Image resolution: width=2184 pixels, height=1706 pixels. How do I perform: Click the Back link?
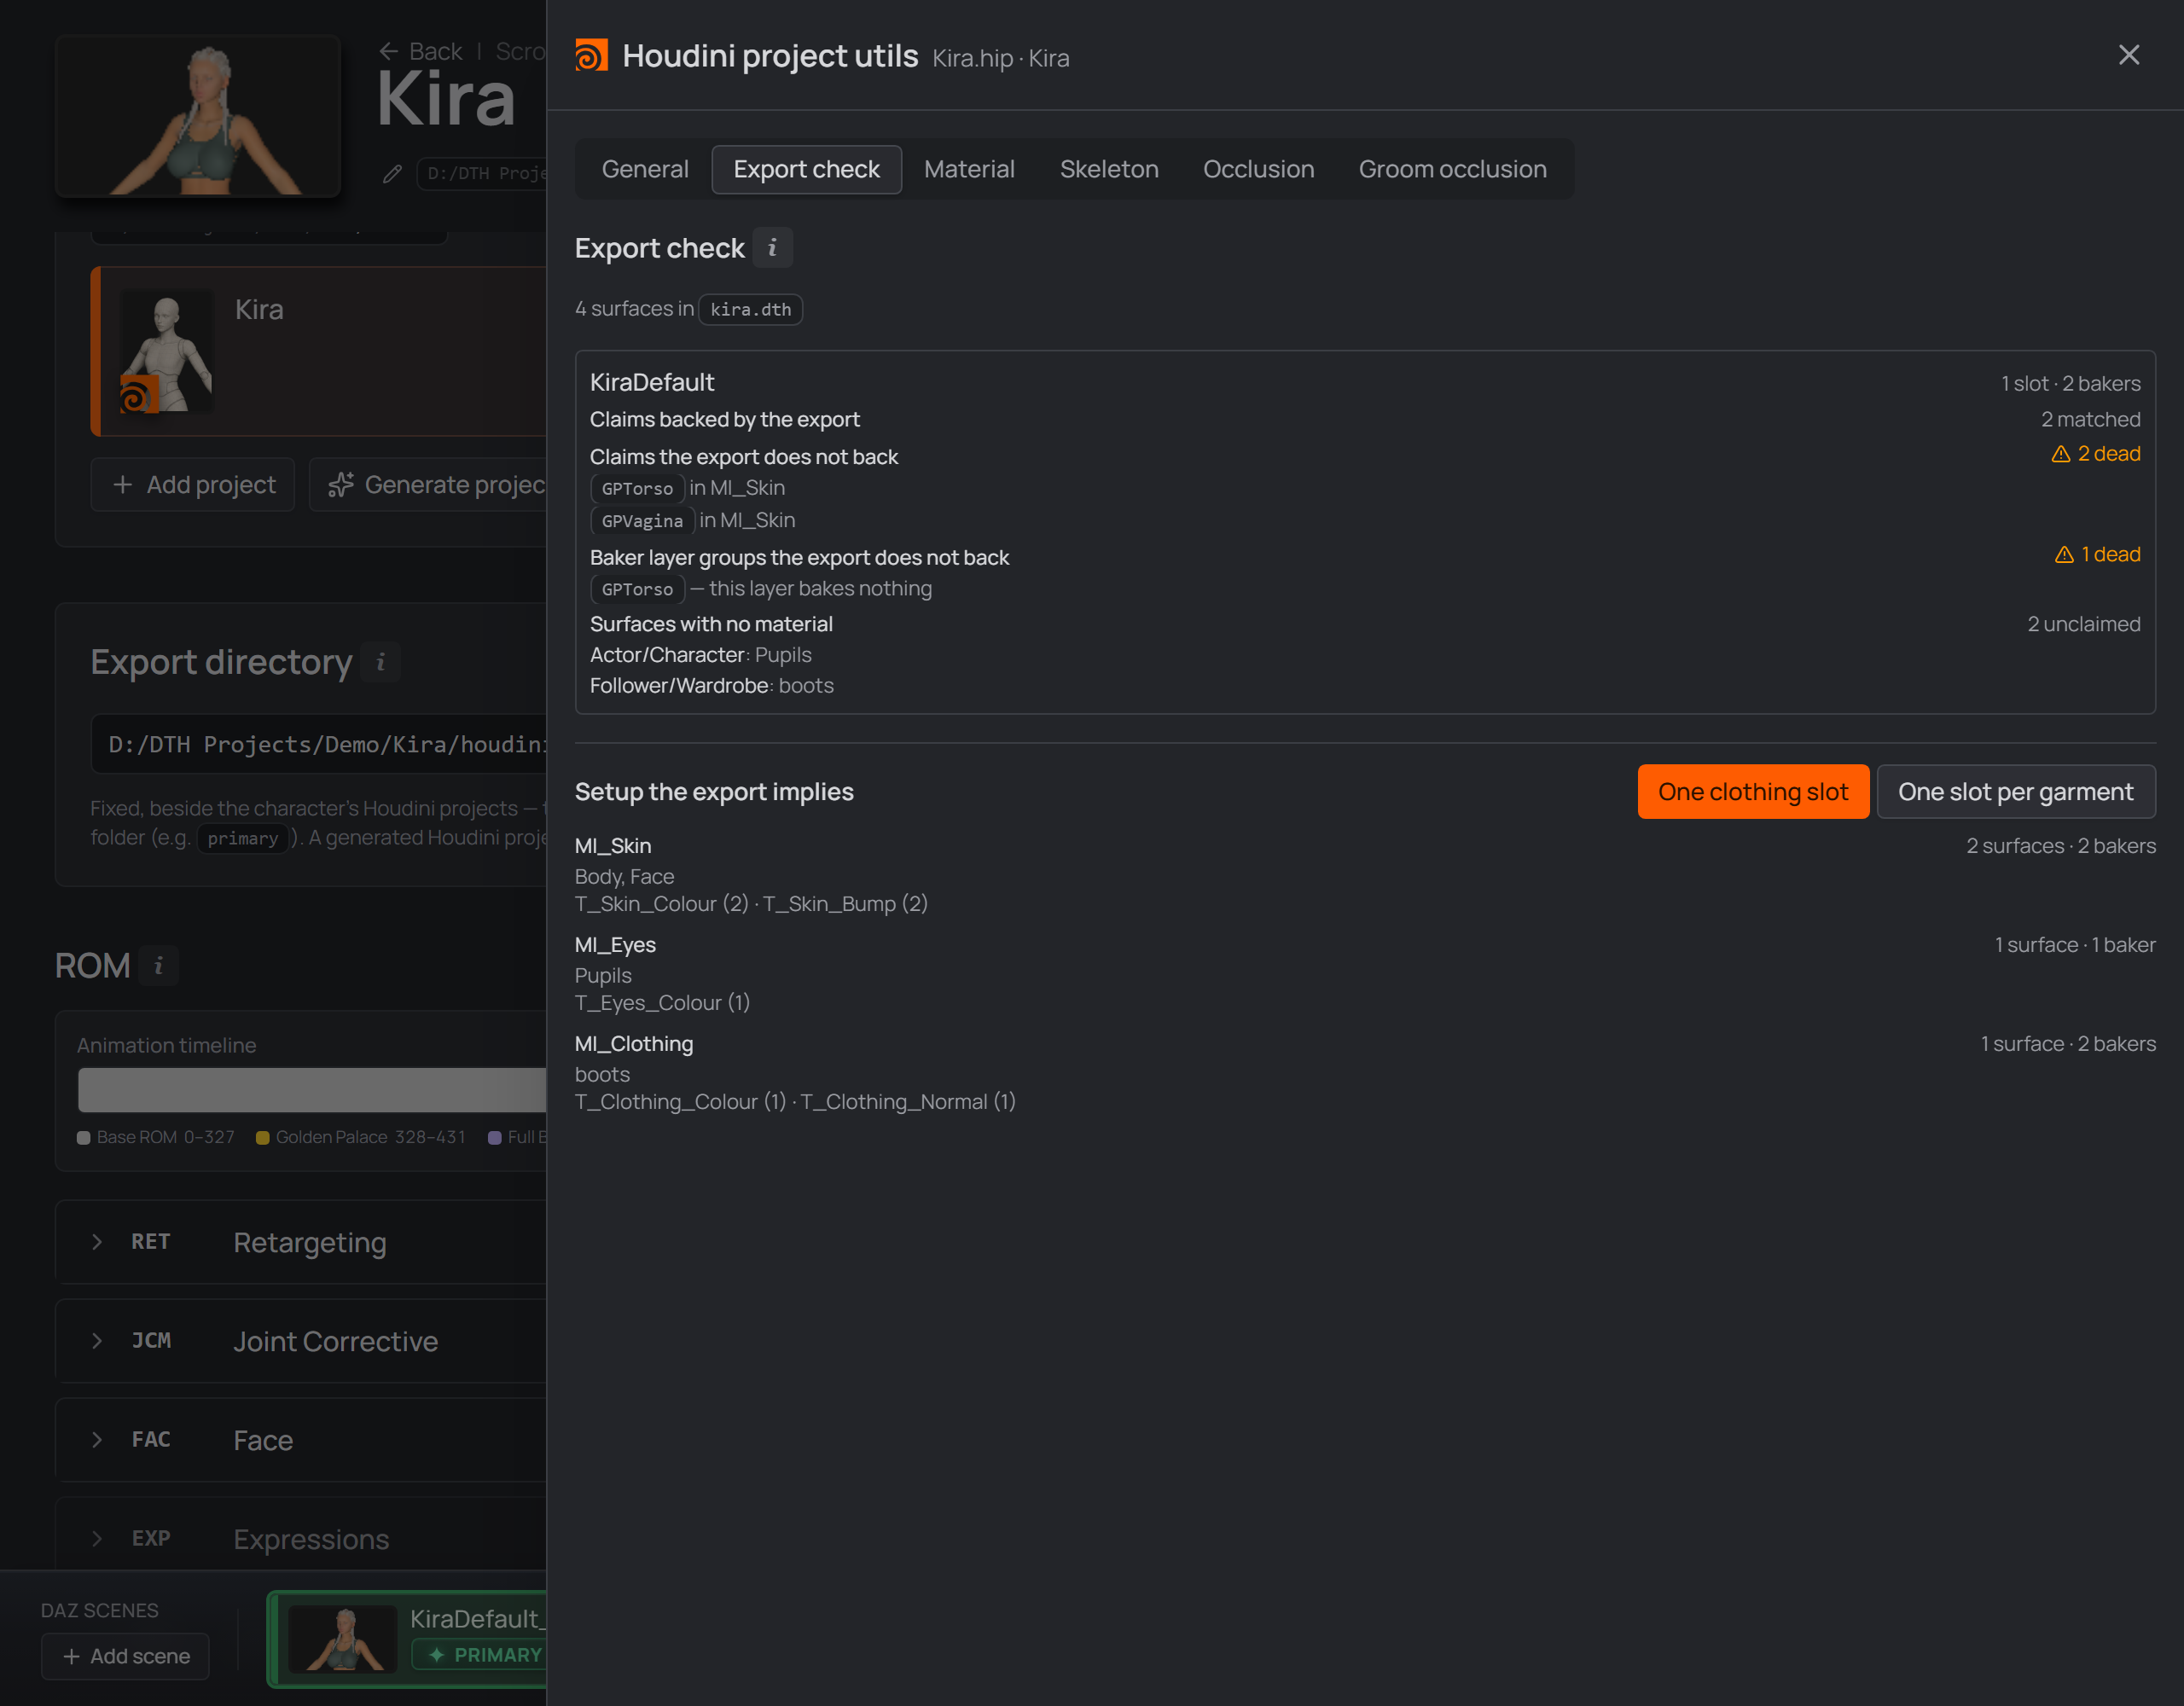pyautogui.click(x=421, y=51)
